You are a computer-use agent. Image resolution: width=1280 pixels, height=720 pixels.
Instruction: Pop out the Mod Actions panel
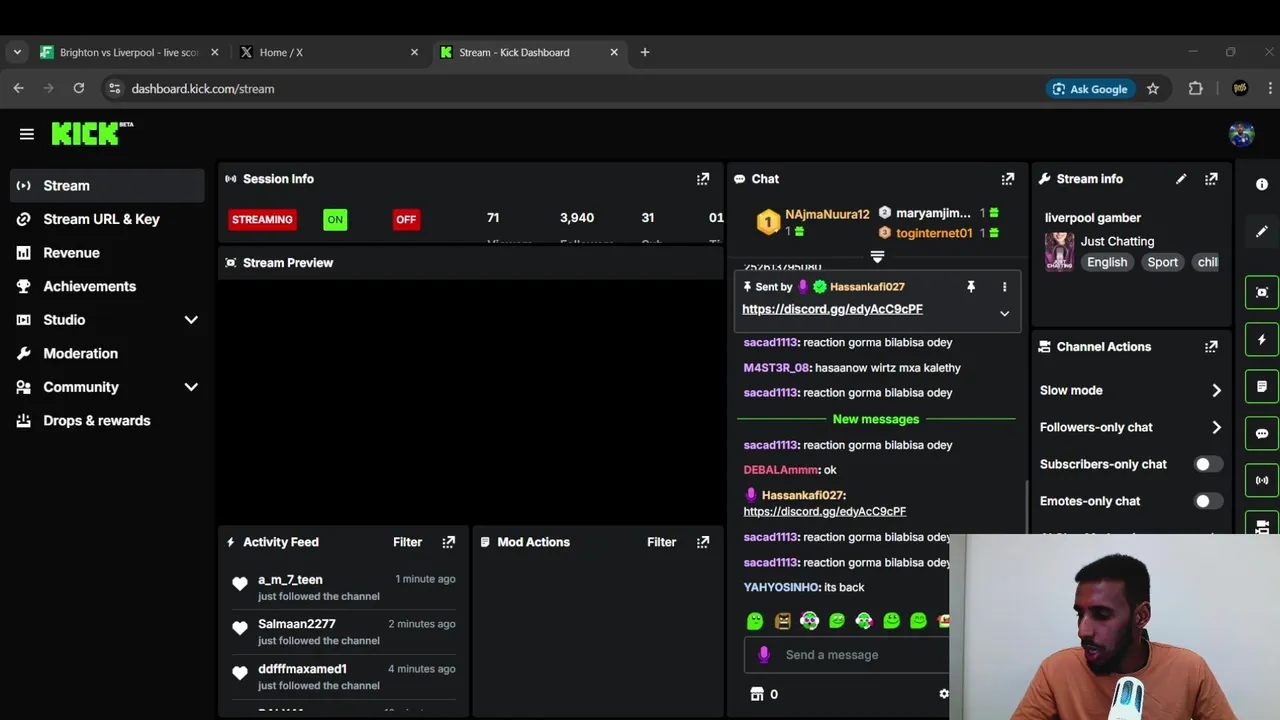(x=703, y=542)
